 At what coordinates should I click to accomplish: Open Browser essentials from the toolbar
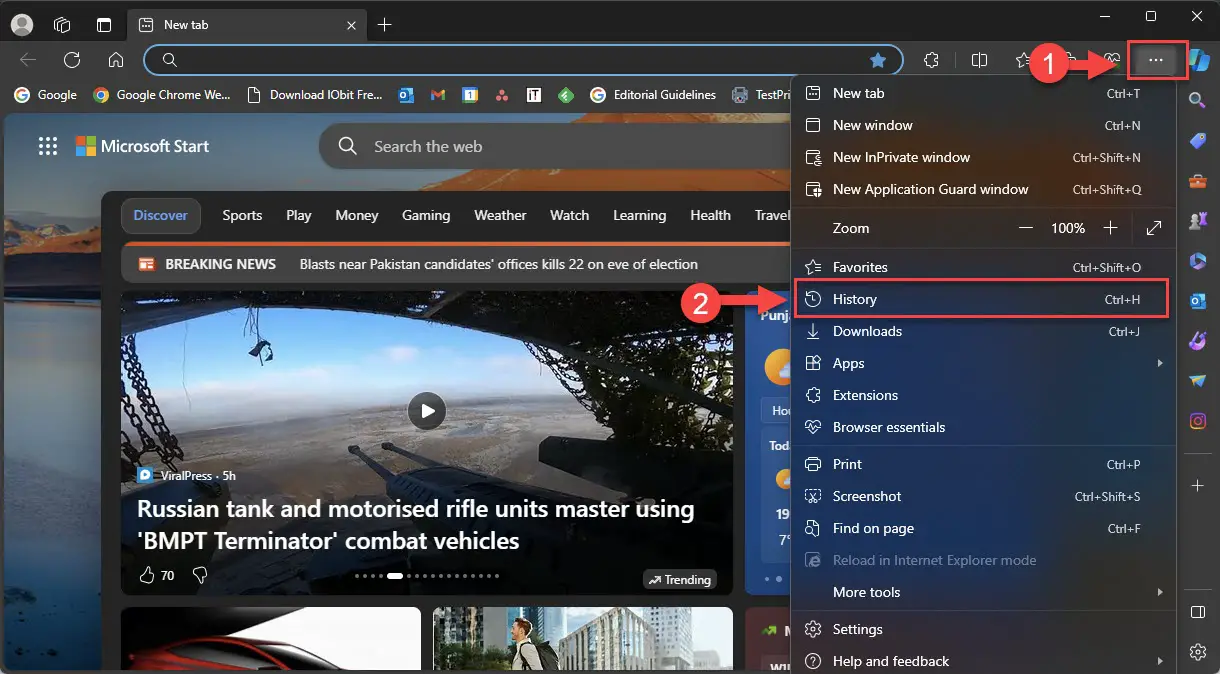point(1110,60)
